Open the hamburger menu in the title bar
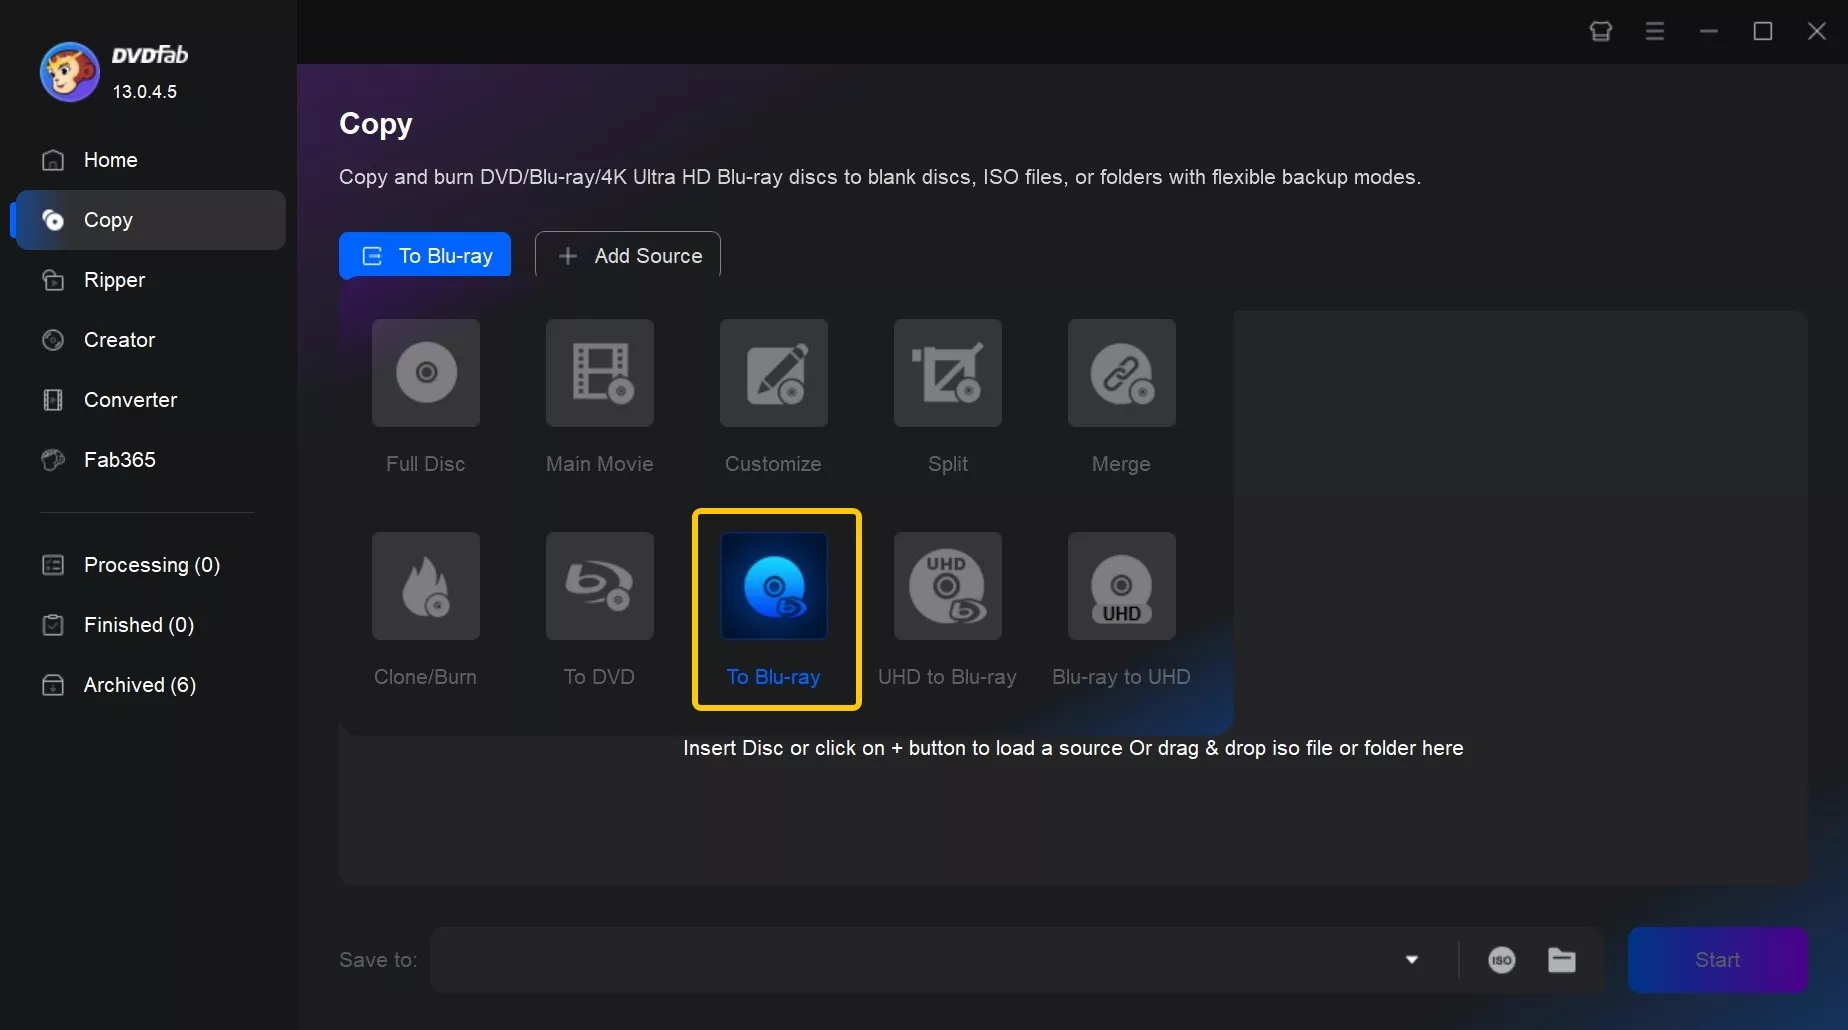 [1655, 31]
